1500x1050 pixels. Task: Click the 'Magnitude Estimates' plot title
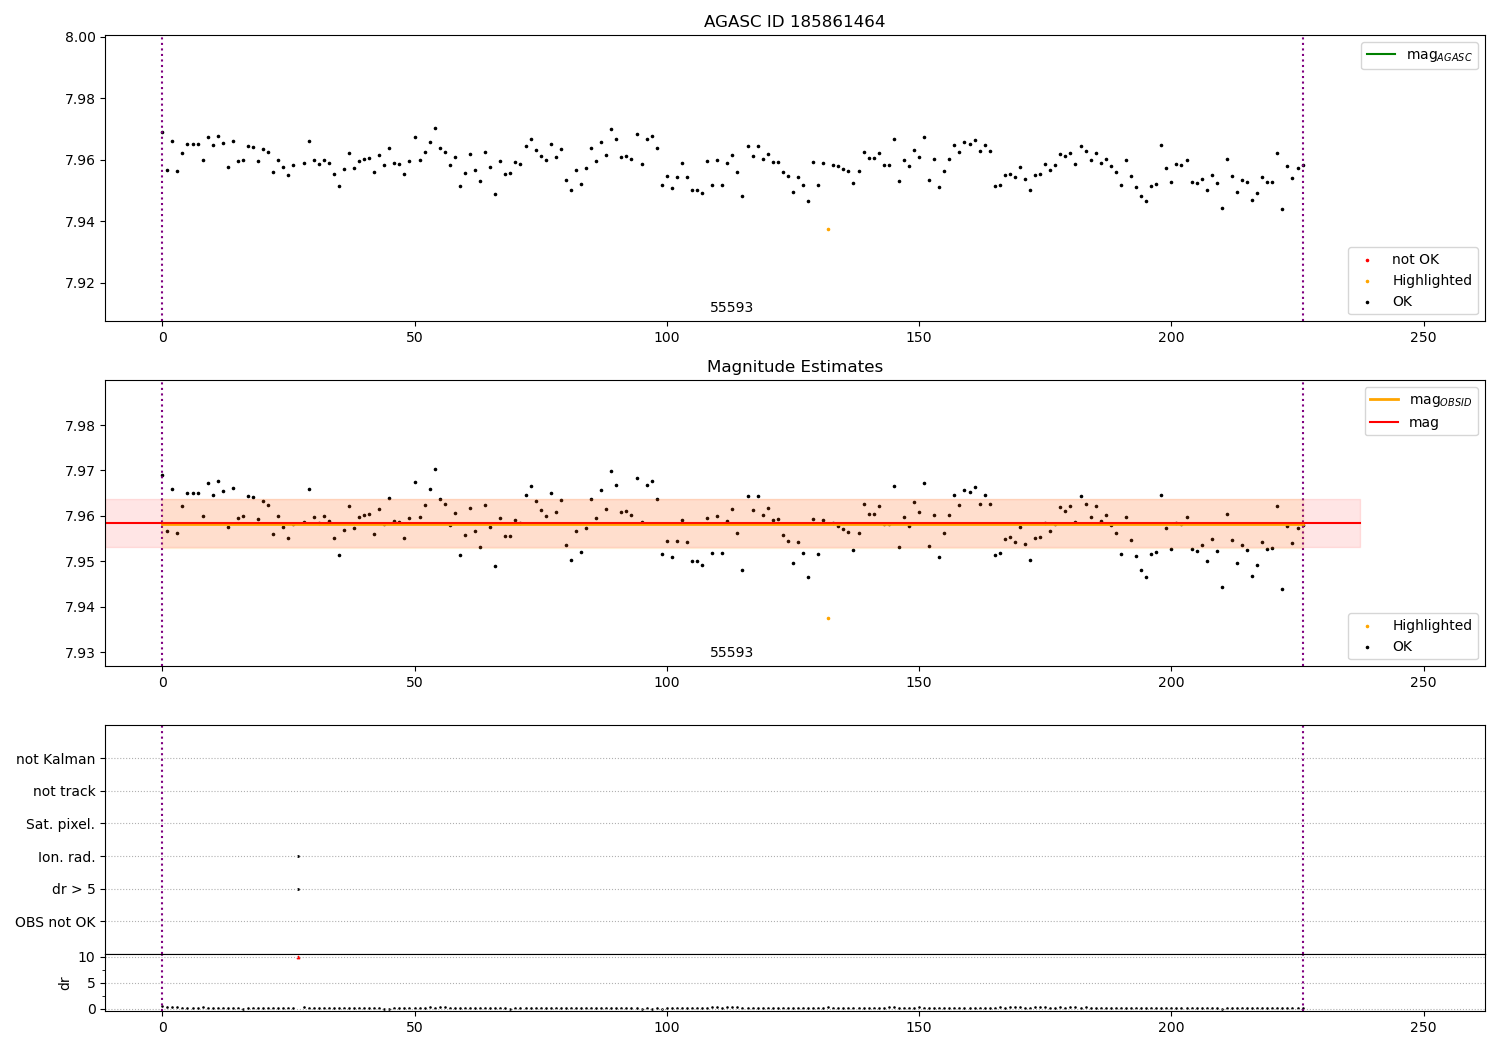794,367
